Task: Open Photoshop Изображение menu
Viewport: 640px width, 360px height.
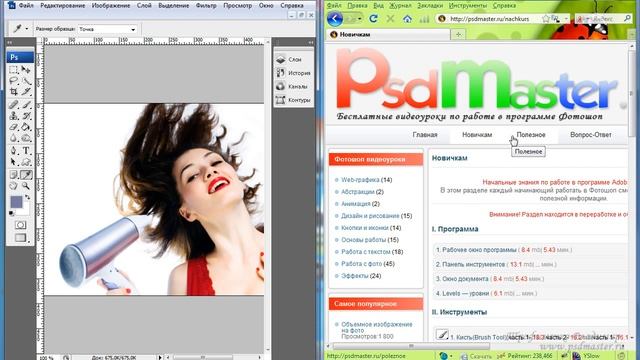Action: tap(111, 6)
